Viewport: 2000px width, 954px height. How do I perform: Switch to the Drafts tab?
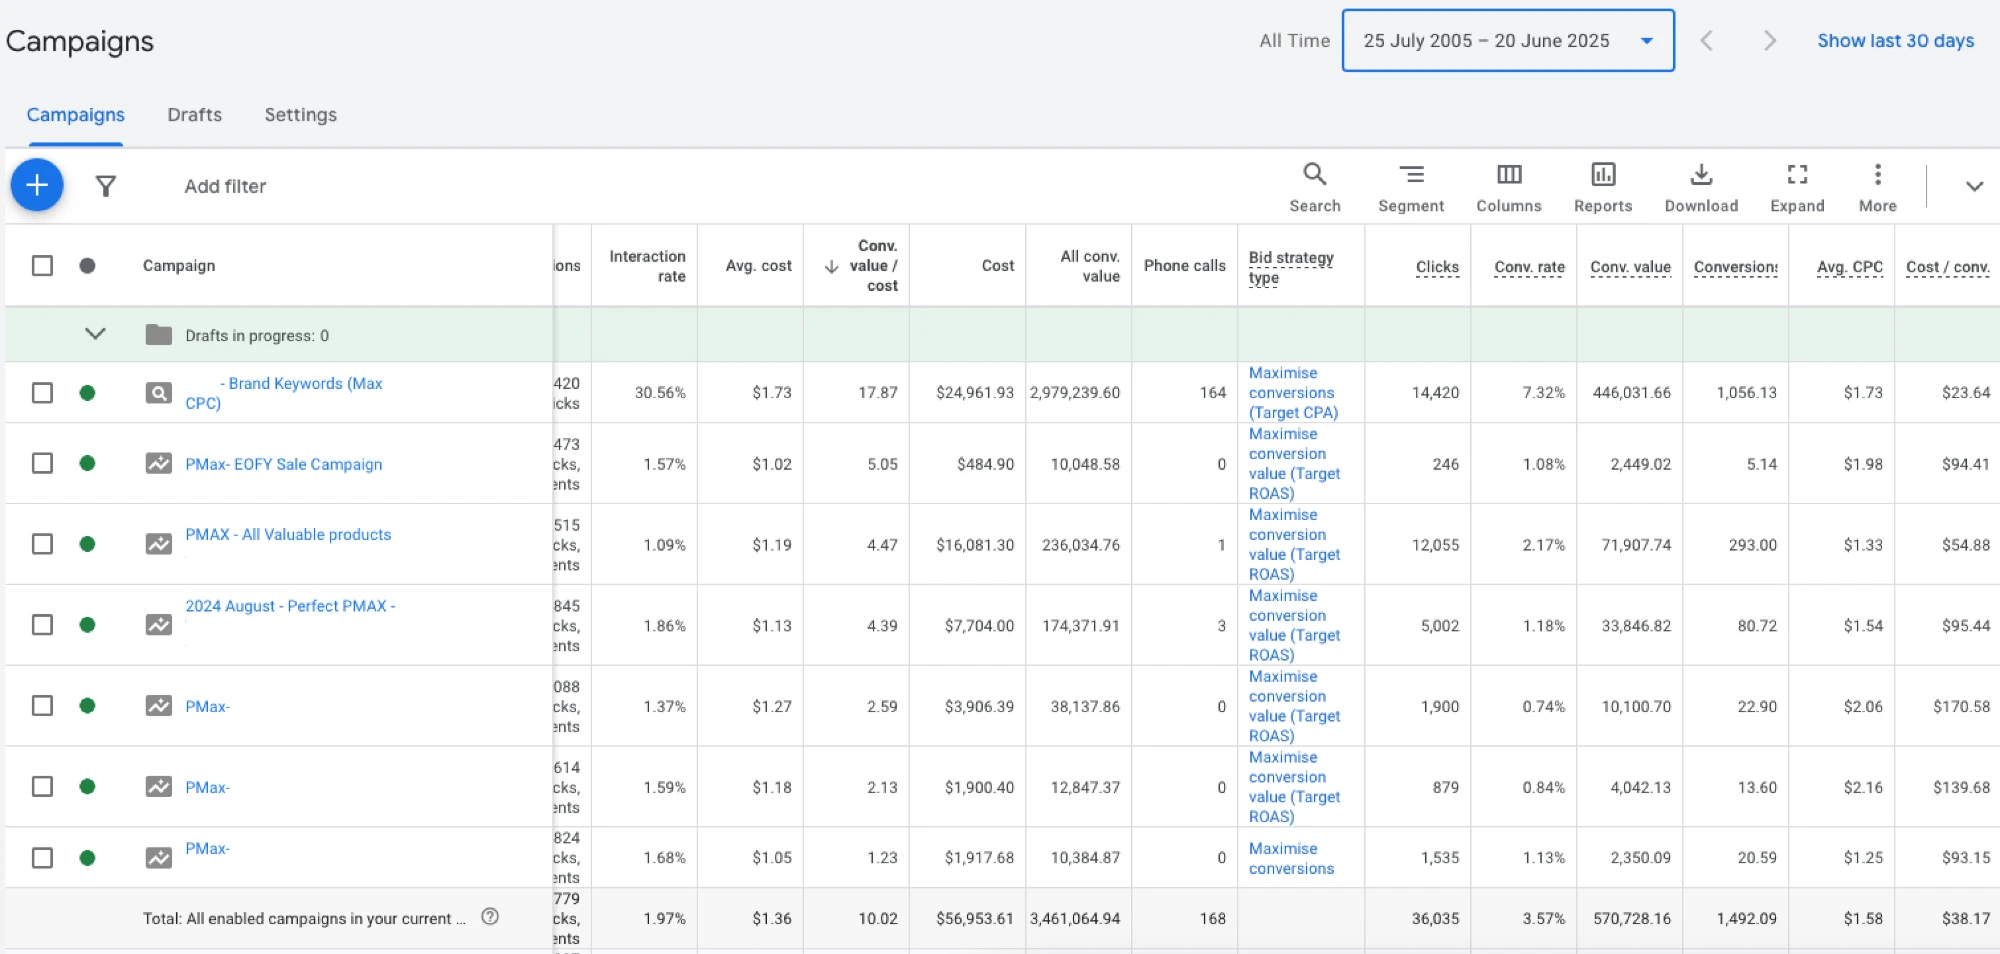[x=195, y=115]
